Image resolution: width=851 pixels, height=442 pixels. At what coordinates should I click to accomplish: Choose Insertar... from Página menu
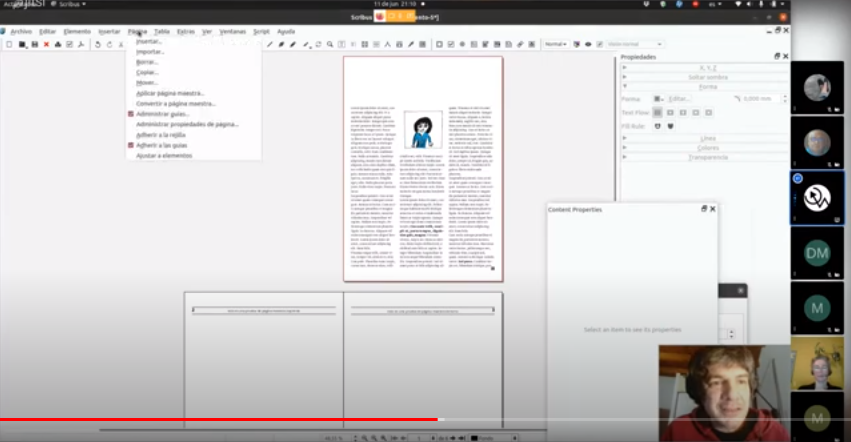tap(149, 41)
